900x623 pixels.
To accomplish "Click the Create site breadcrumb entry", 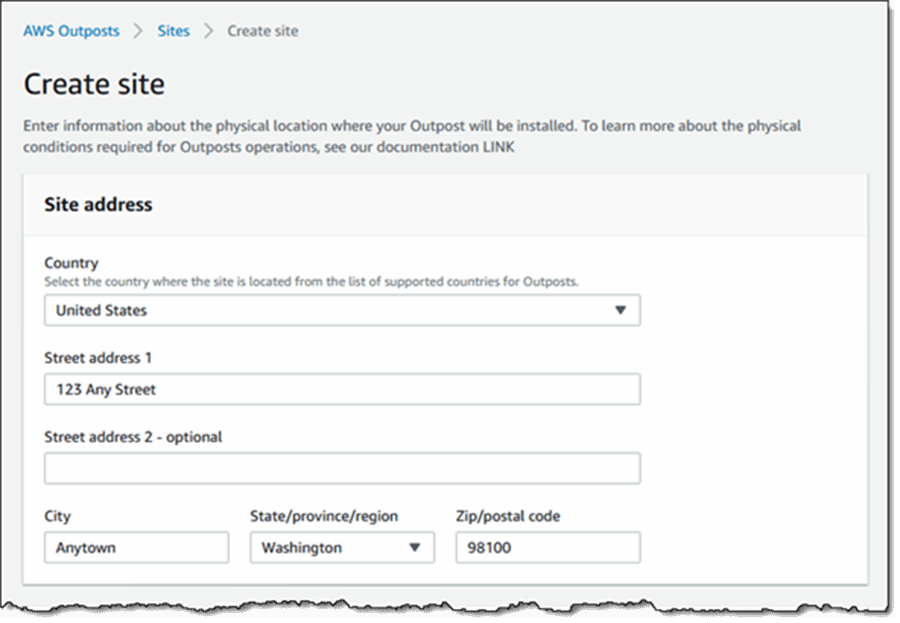I will coord(261,31).
